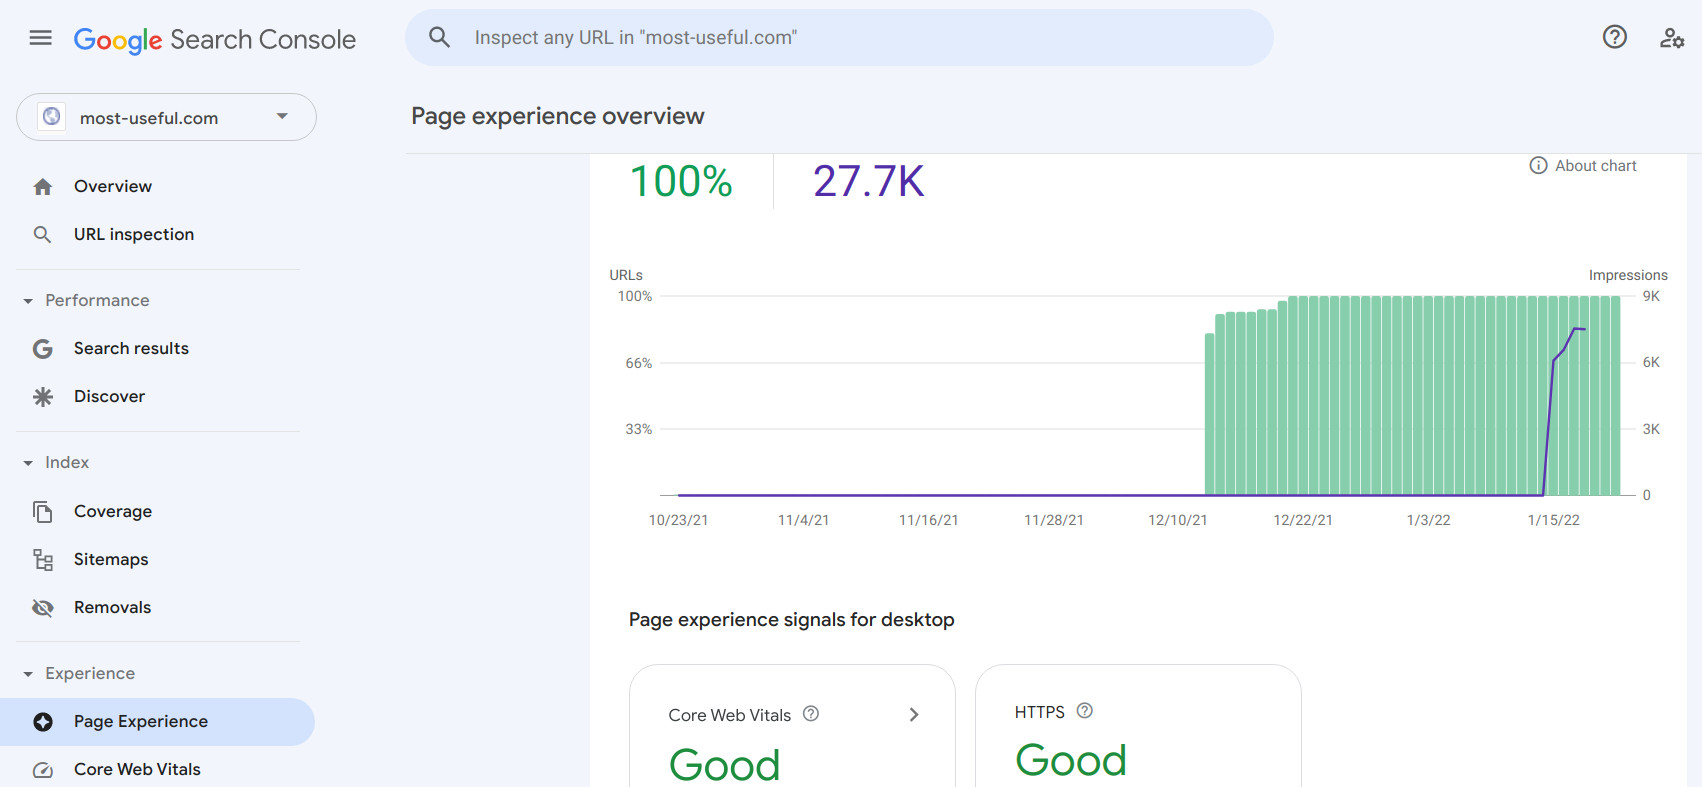Focus the Inspect any URL field
The width and height of the screenshot is (1702, 787).
tap(839, 38)
